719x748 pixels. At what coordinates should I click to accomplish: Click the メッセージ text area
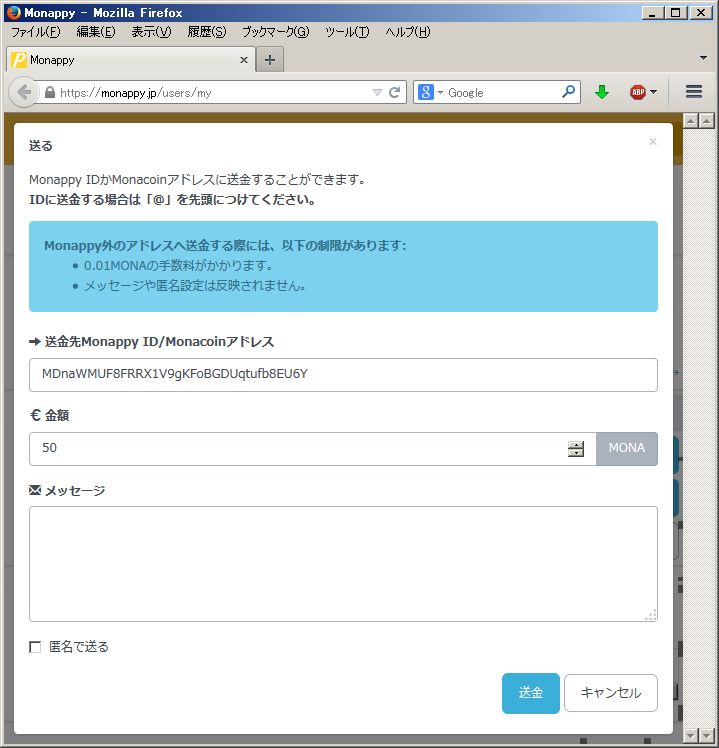click(x=343, y=564)
